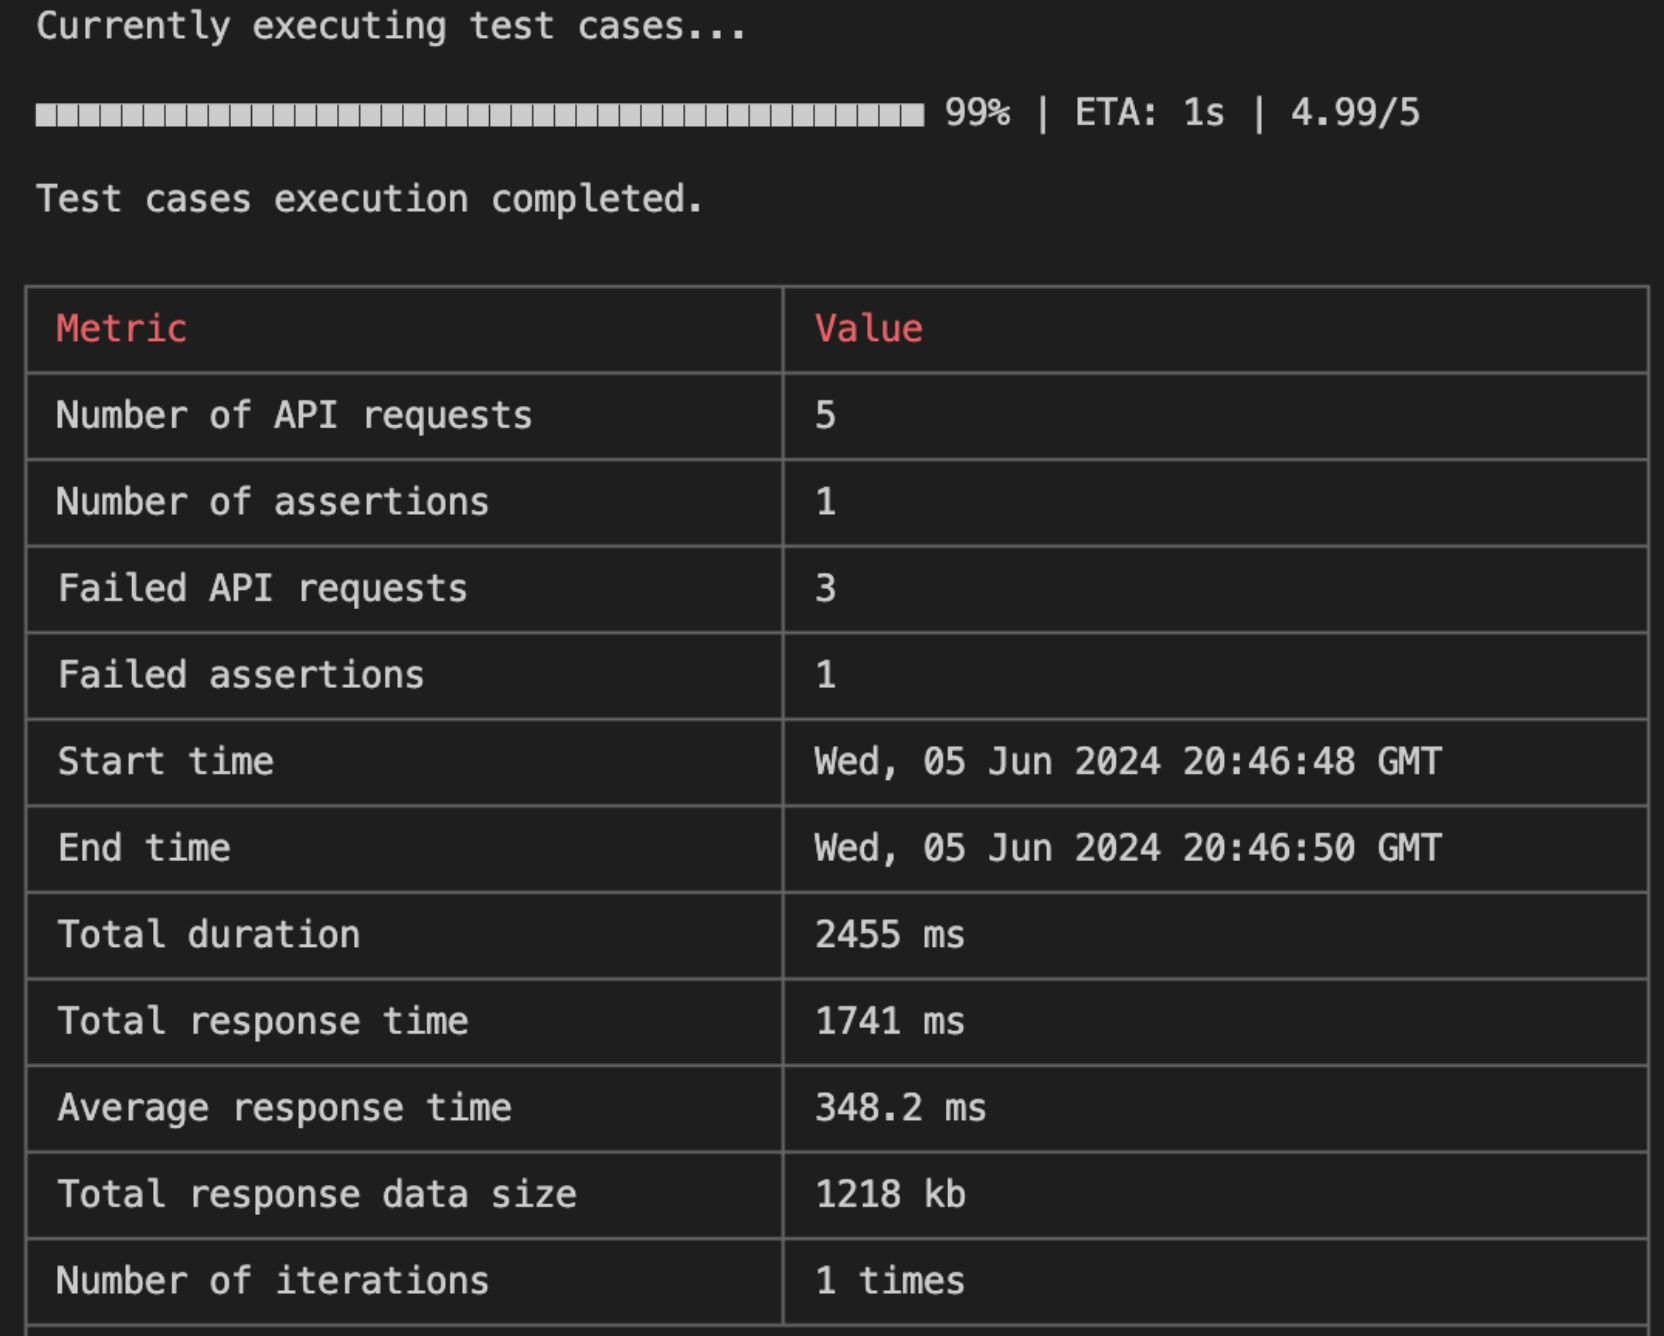This screenshot has height=1336, width=1664.
Task: Click the '348.2 ms' average value
Action: pyautogui.click(x=901, y=1108)
